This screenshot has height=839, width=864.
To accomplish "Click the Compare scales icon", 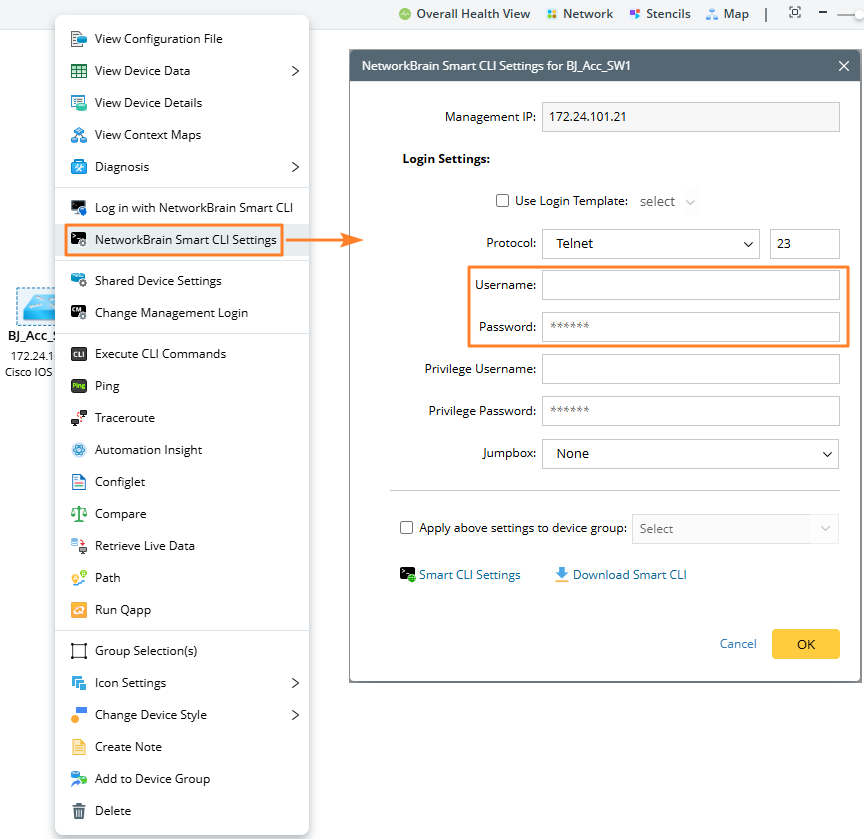I will pyautogui.click(x=79, y=514).
